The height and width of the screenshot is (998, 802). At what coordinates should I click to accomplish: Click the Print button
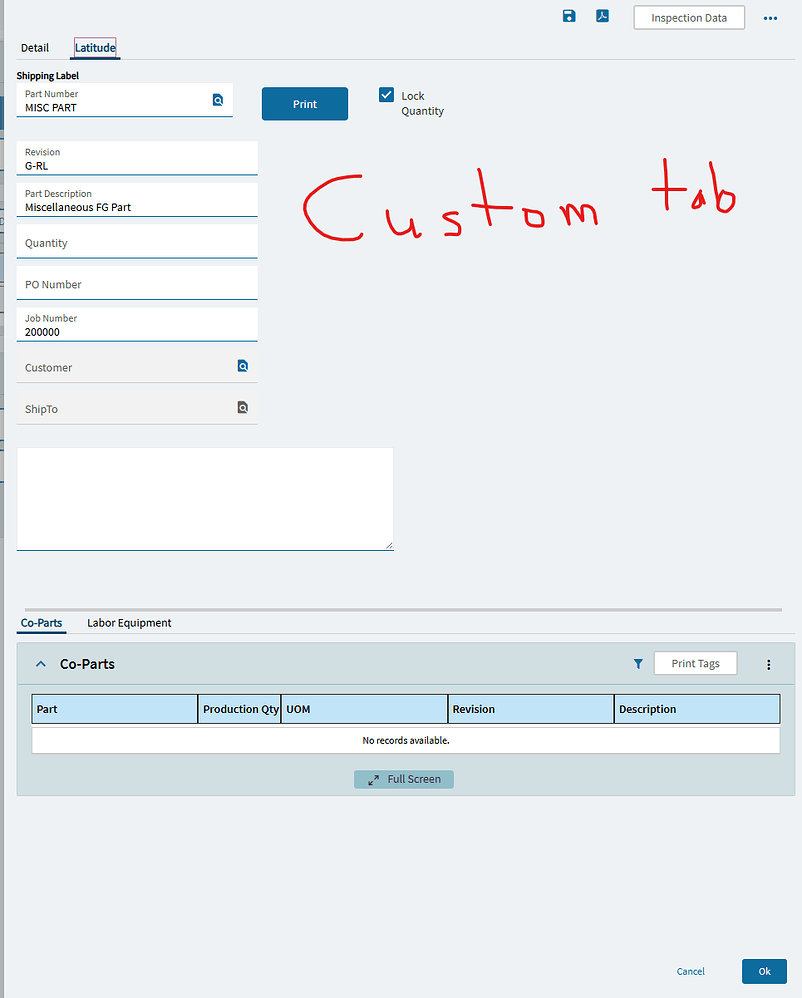tap(304, 103)
